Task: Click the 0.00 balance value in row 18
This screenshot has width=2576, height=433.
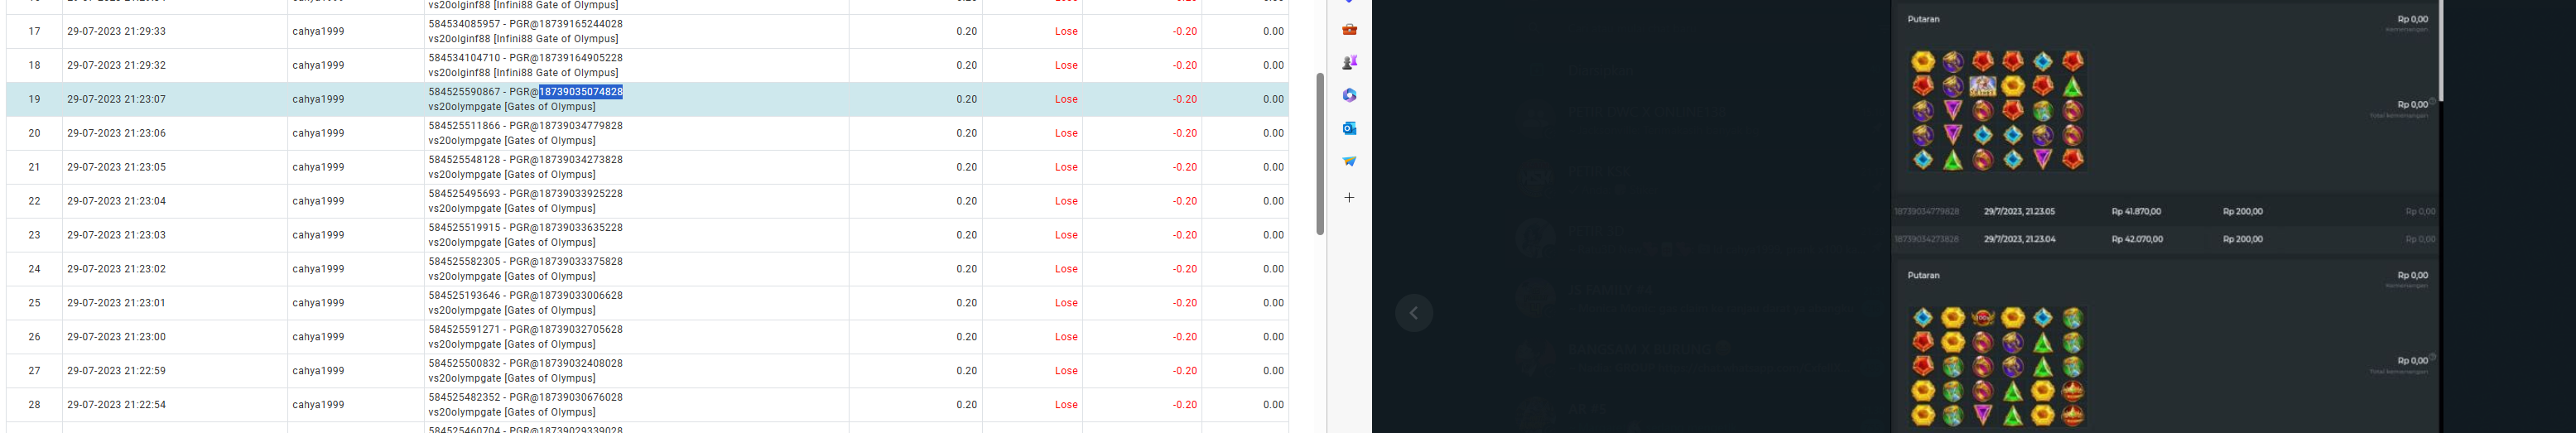Action: pos(1273,66)
